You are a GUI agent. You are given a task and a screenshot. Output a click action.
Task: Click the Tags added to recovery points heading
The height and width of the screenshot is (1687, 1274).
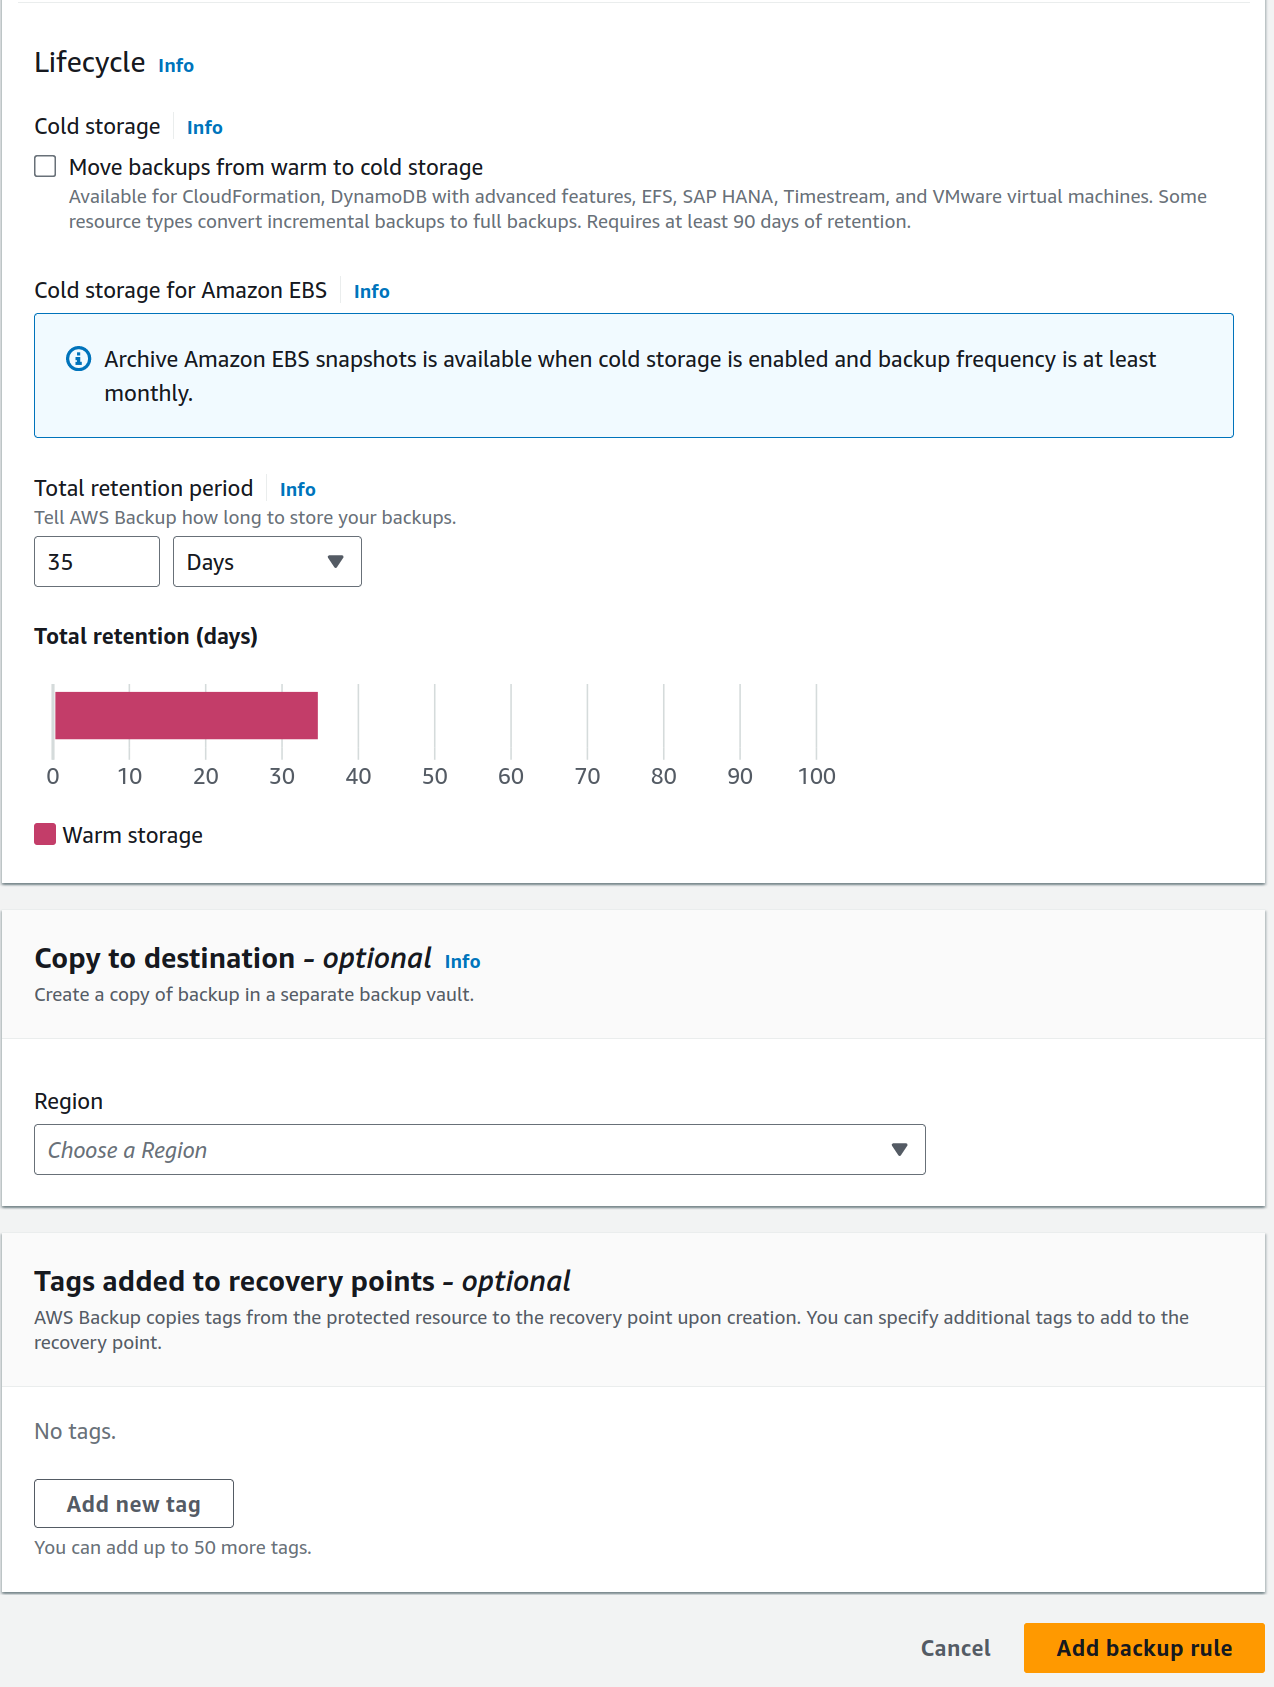tap(302, 1281)
